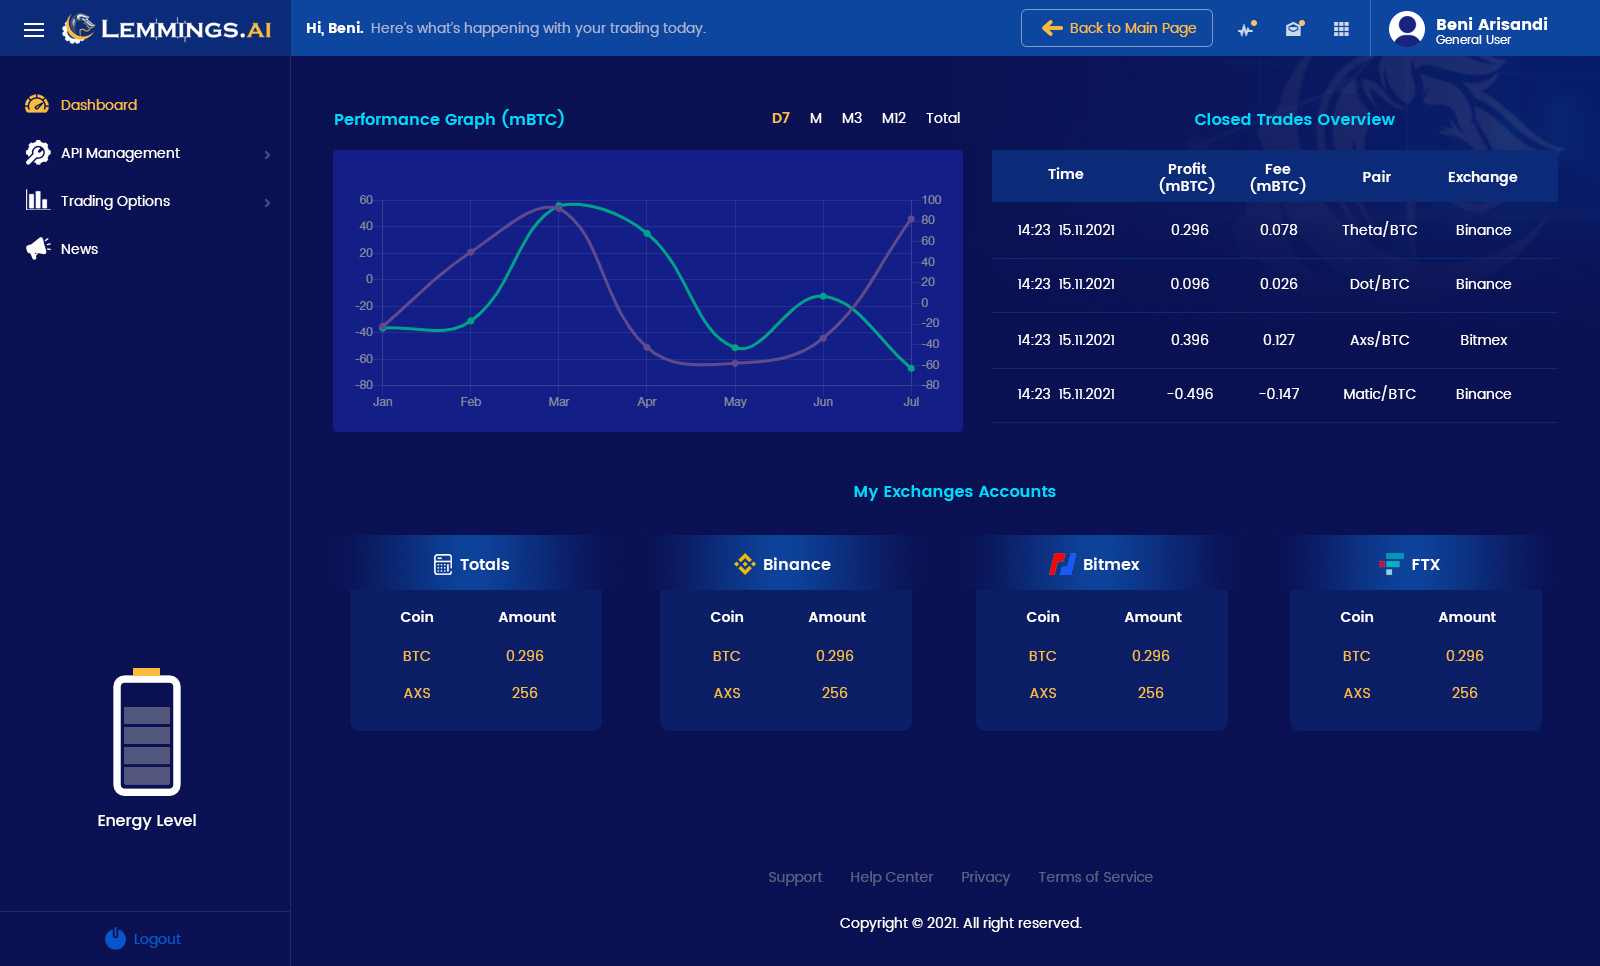
Task: Click the Fee (mBTC) column header
Action: coord(1278,177)
